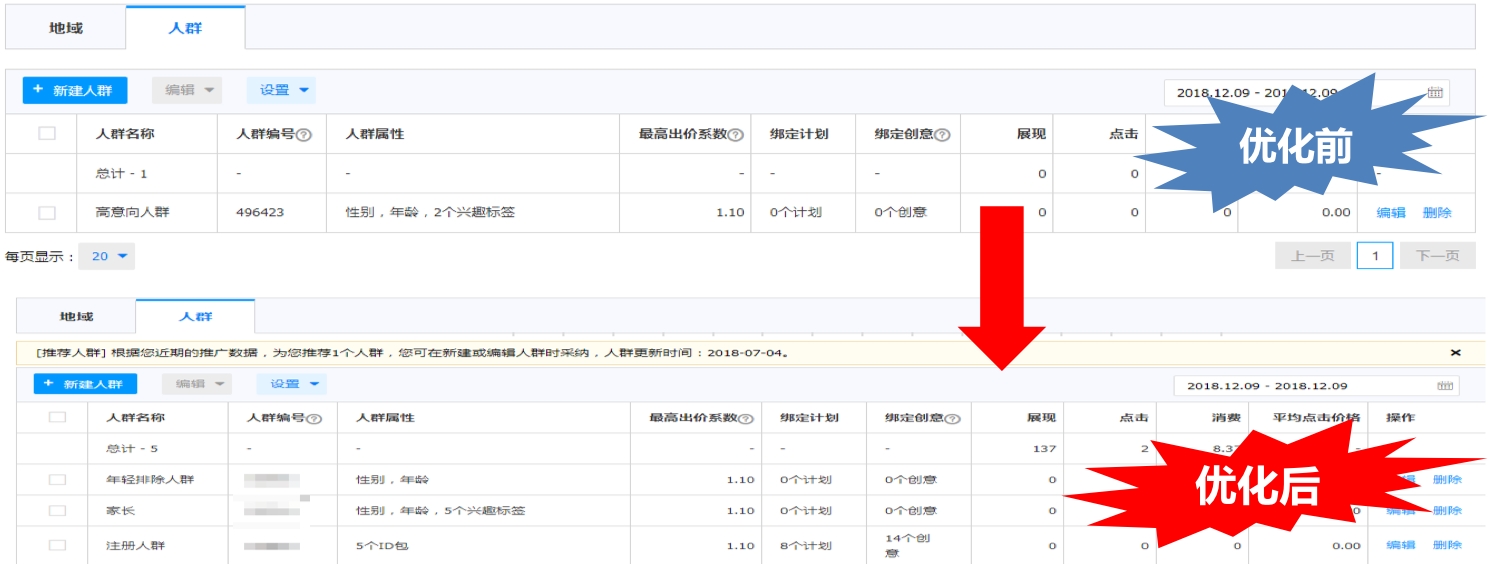This screenshot has height=564, width=1500.
Task: Dismiss the 推荐人群 notification with its X
Action: coord(1455,353)
